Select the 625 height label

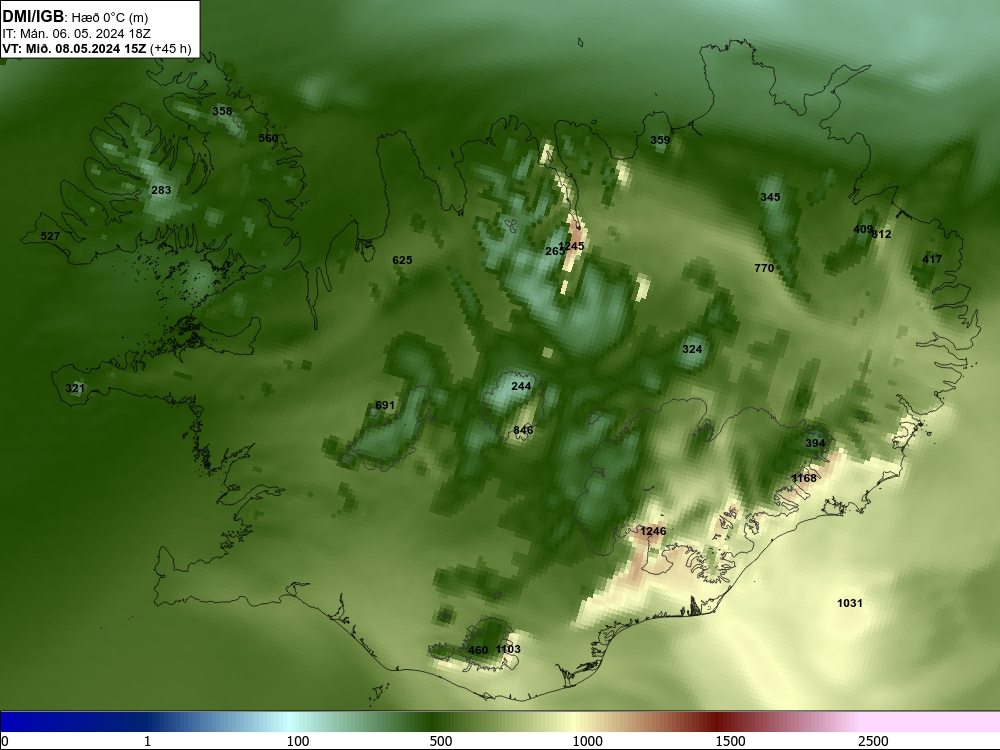click(x=402, y=260)
